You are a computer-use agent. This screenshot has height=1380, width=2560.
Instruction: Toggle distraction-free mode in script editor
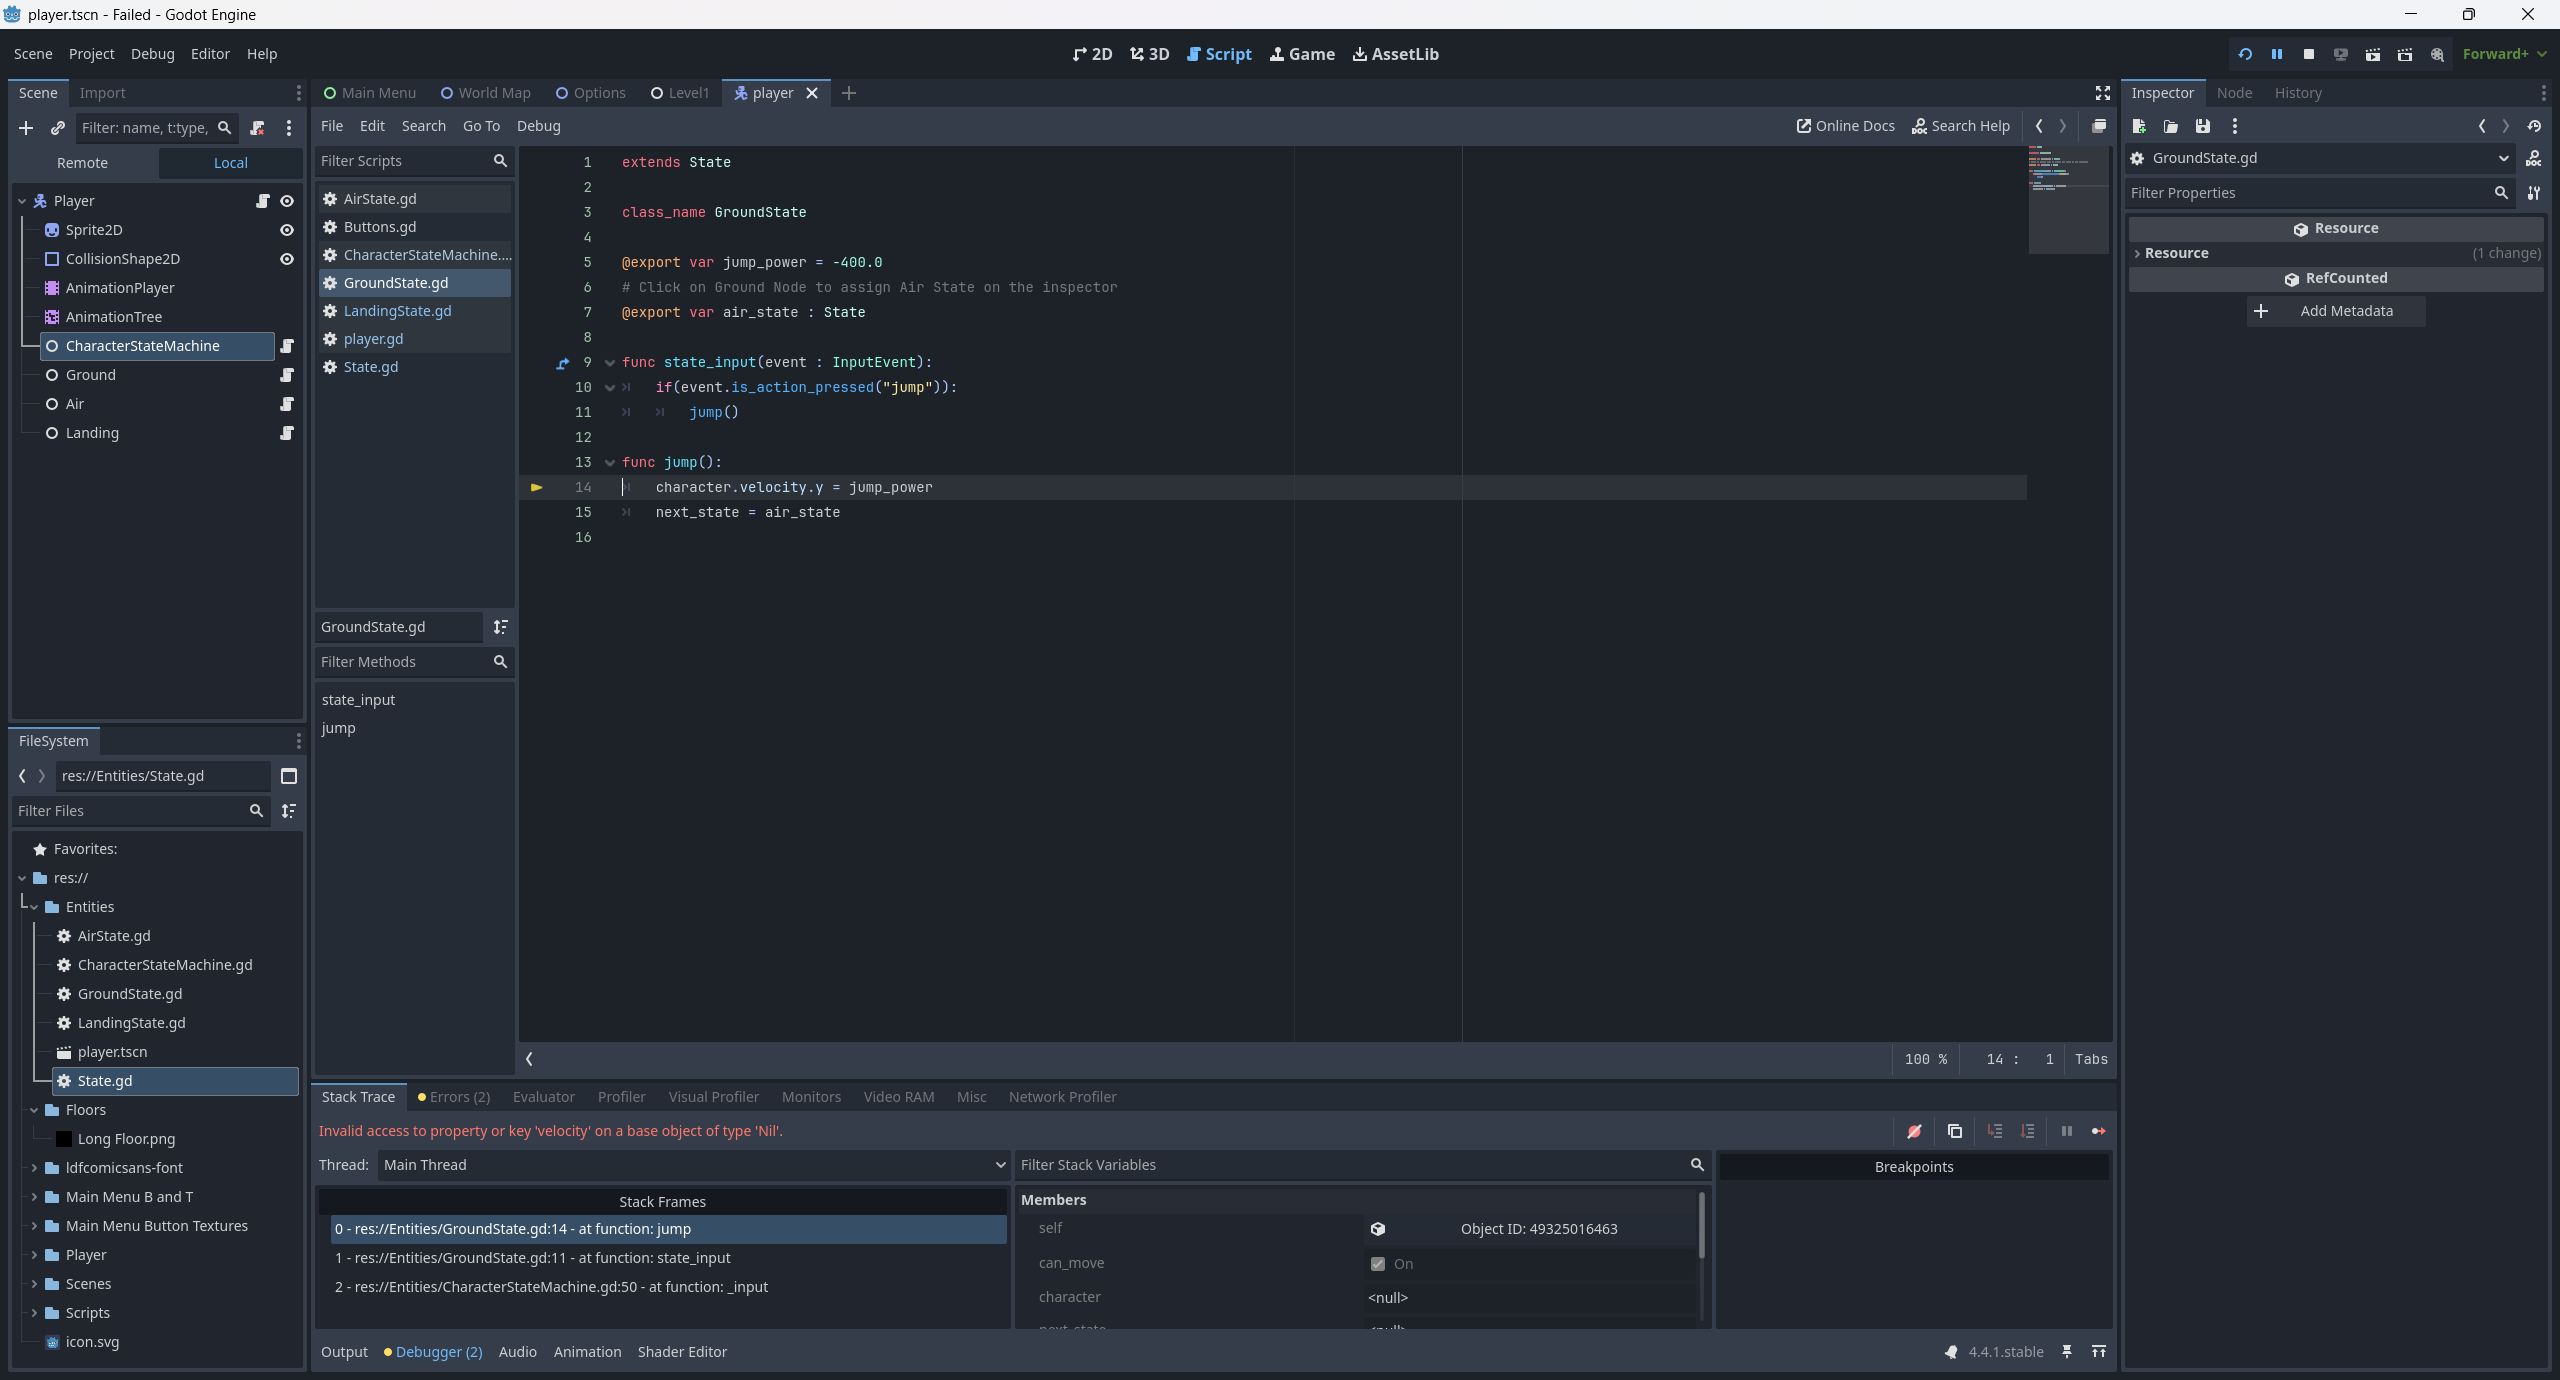[2102, 93]
